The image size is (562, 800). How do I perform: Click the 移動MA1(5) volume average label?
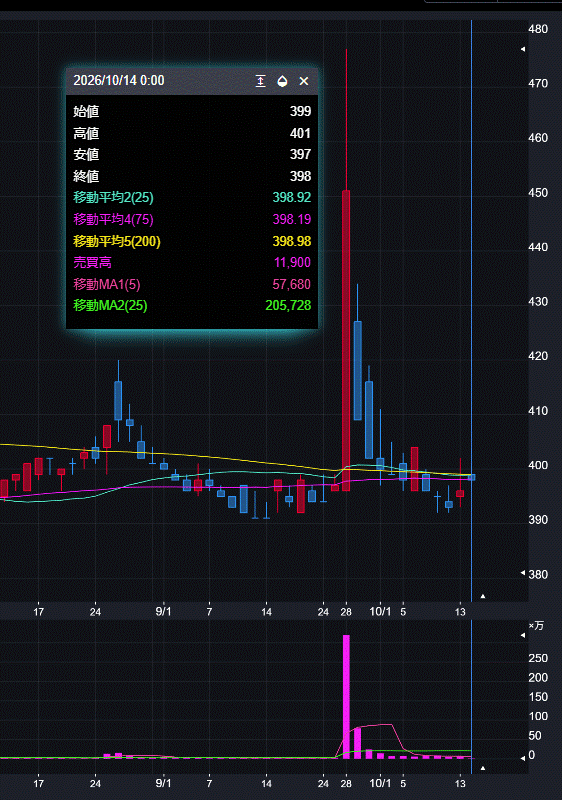pyautogui.click(x=107, y=284)
